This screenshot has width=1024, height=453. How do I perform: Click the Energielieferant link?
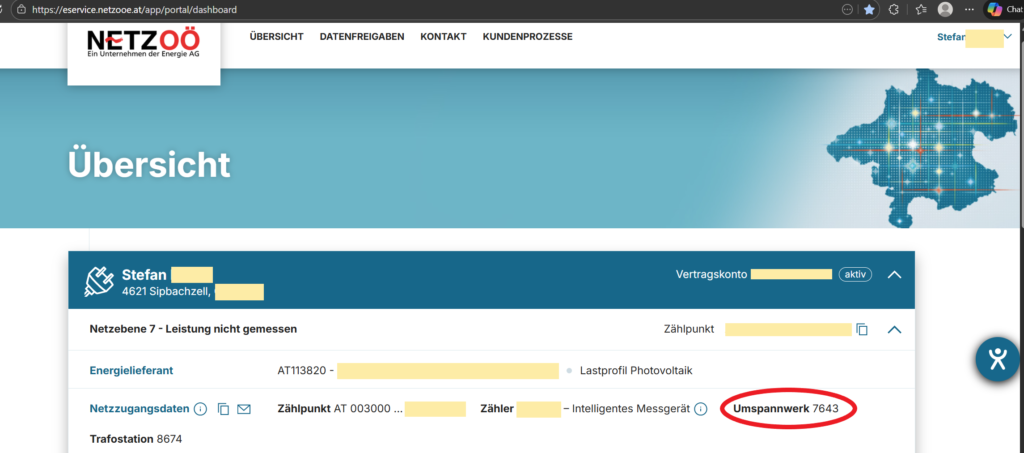click(131, 370)
